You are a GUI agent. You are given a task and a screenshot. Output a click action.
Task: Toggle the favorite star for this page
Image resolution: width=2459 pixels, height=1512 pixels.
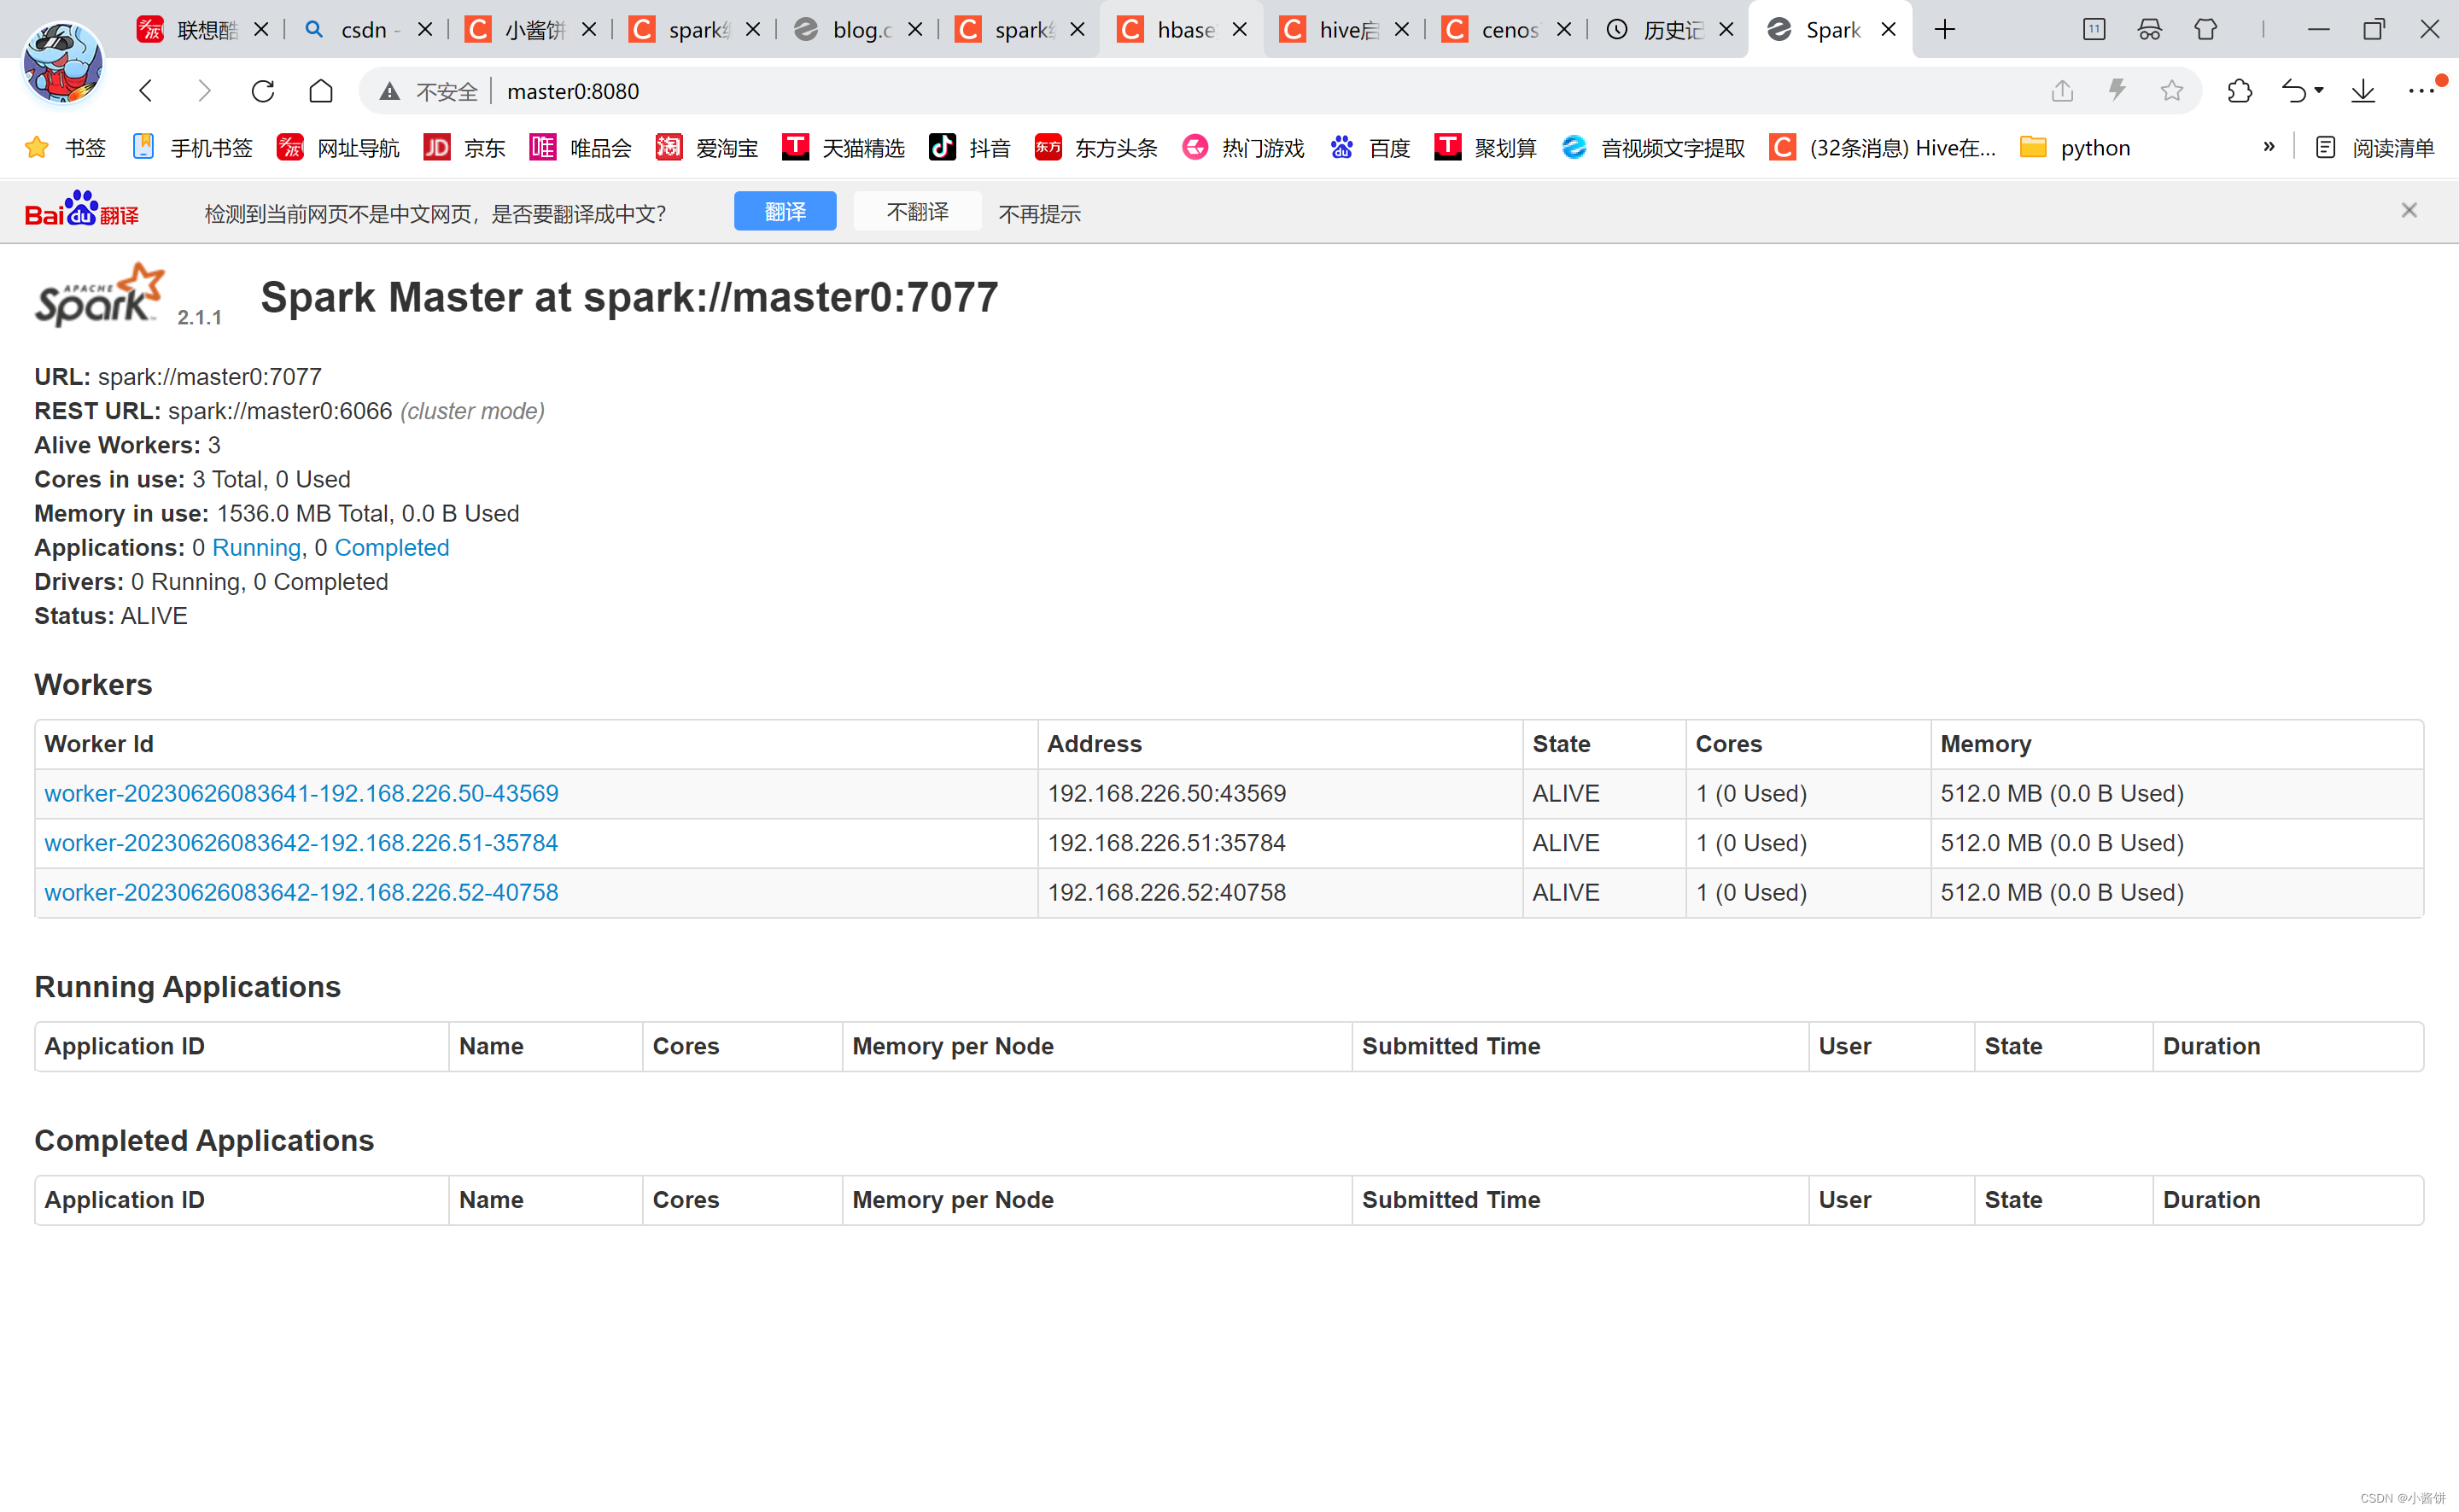coord(2171,90)
